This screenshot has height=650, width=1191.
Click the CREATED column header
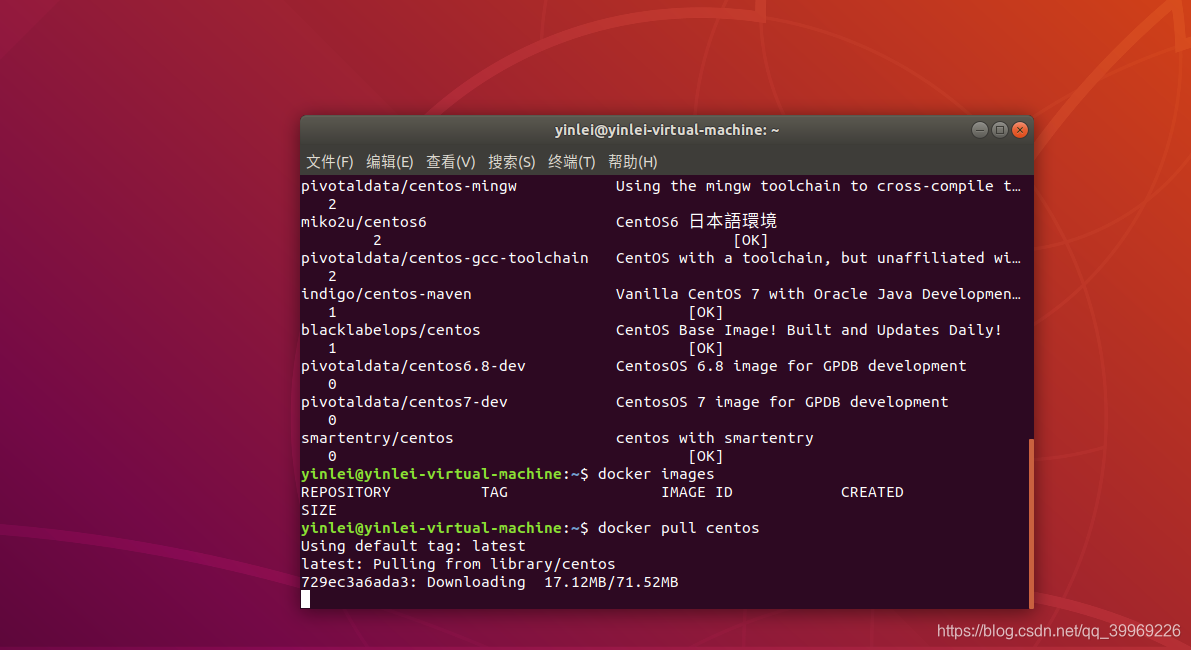coord(872,492)
